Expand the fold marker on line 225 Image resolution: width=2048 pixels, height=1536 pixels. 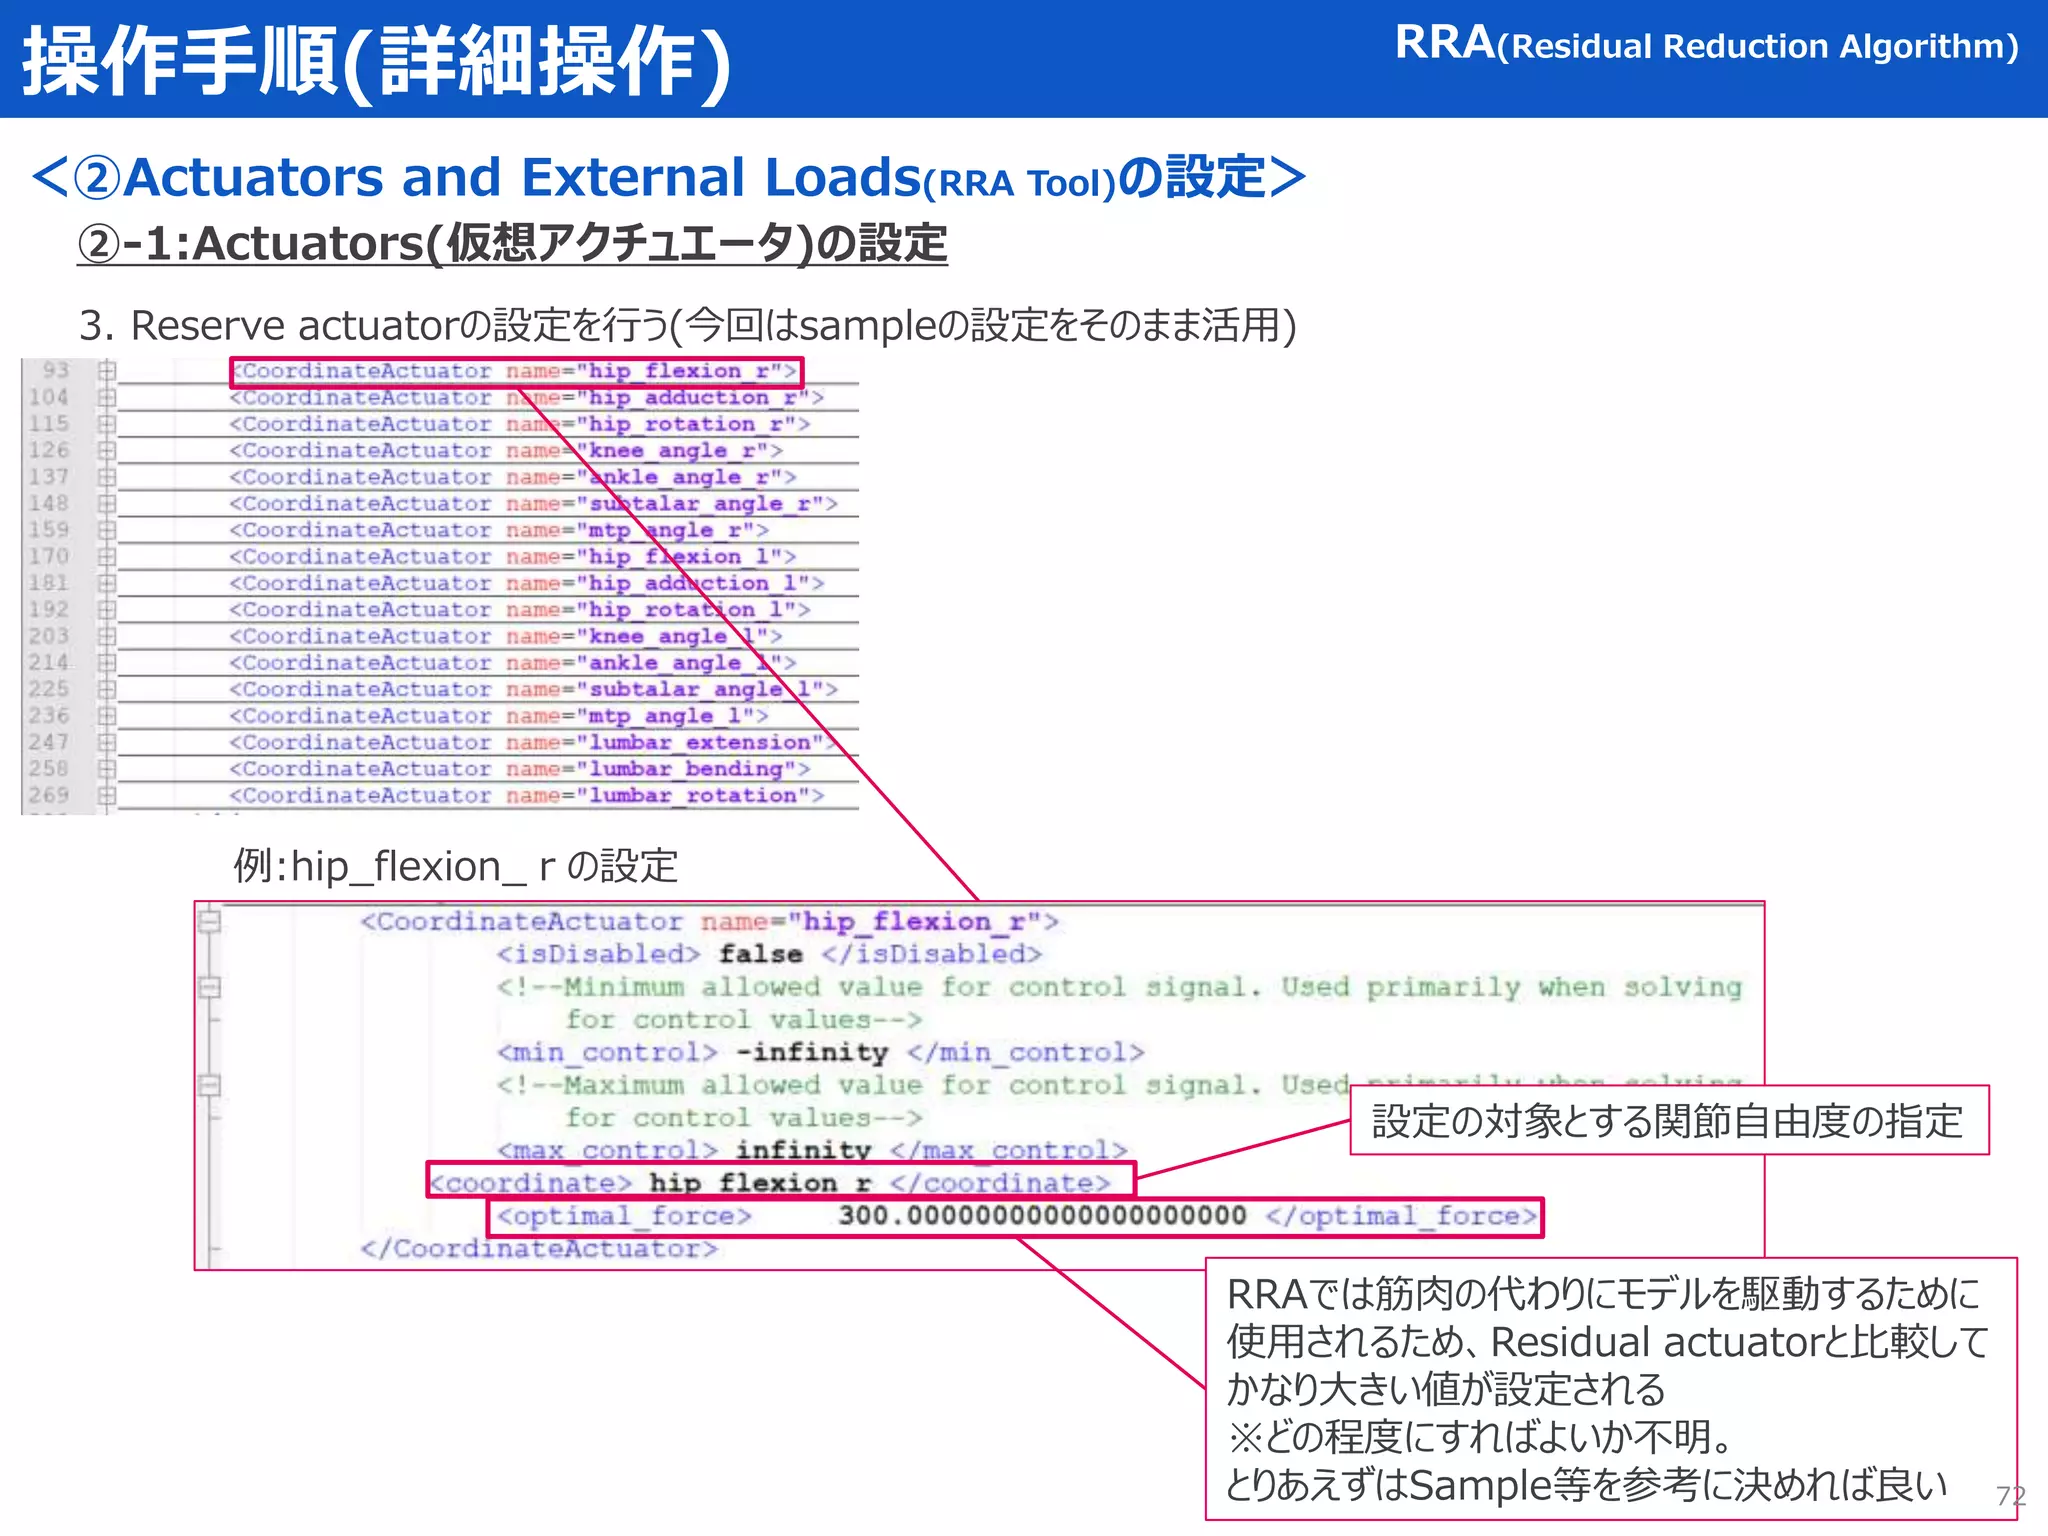point(107,689)
